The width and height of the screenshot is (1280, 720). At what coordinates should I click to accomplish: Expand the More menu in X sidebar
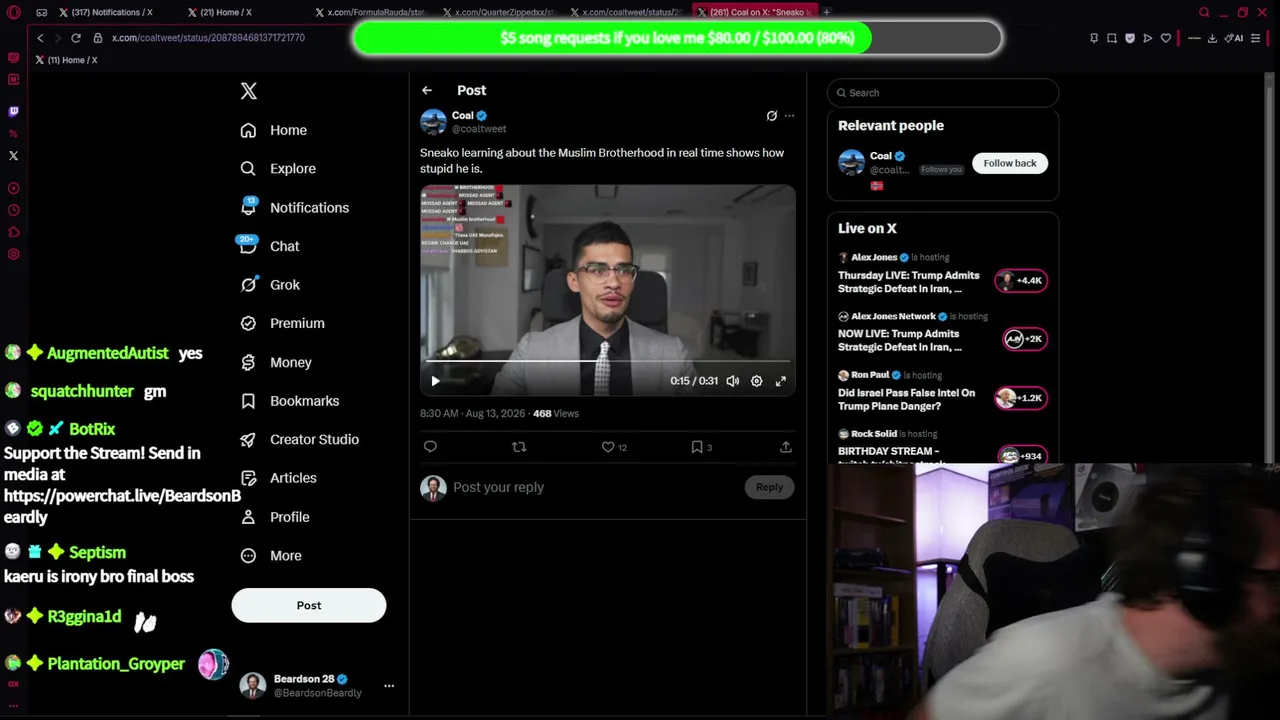click(x=271, y=556)
